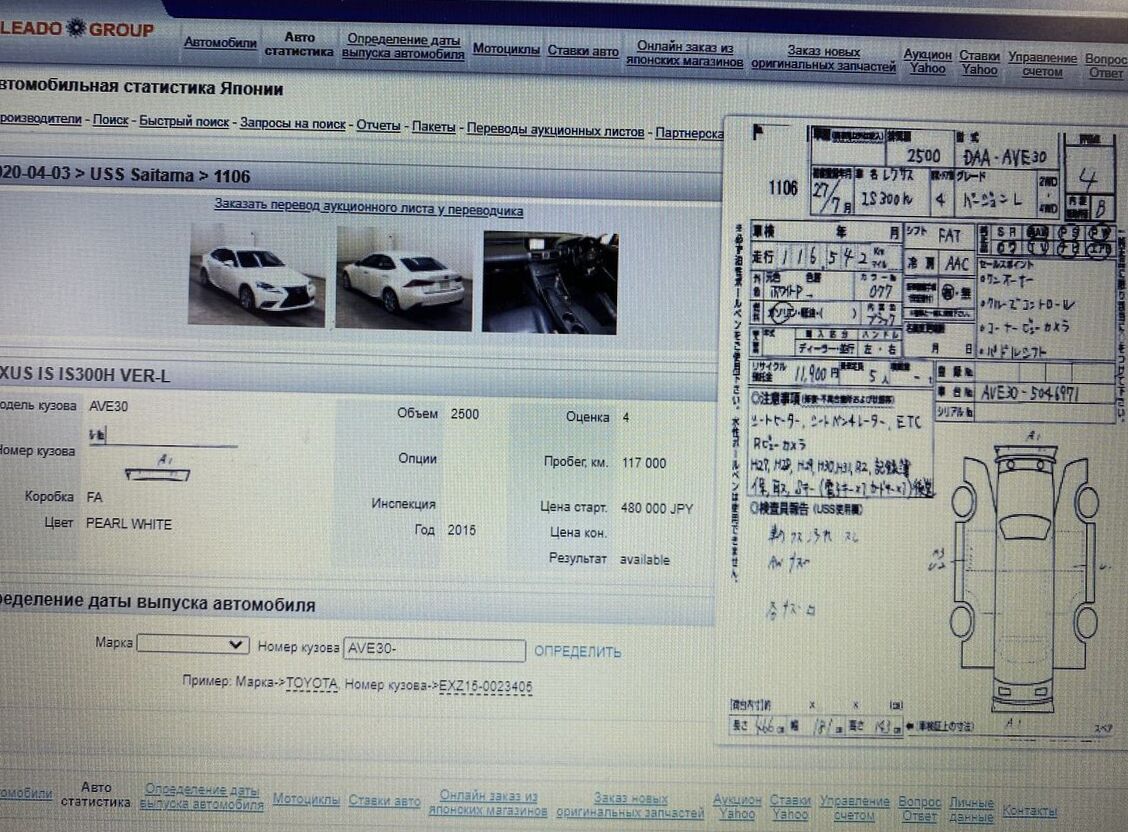This screenshot has height=832, width=1128.
Task: Focus the Номер кузова input field
Action: click(x=435, y=649)
